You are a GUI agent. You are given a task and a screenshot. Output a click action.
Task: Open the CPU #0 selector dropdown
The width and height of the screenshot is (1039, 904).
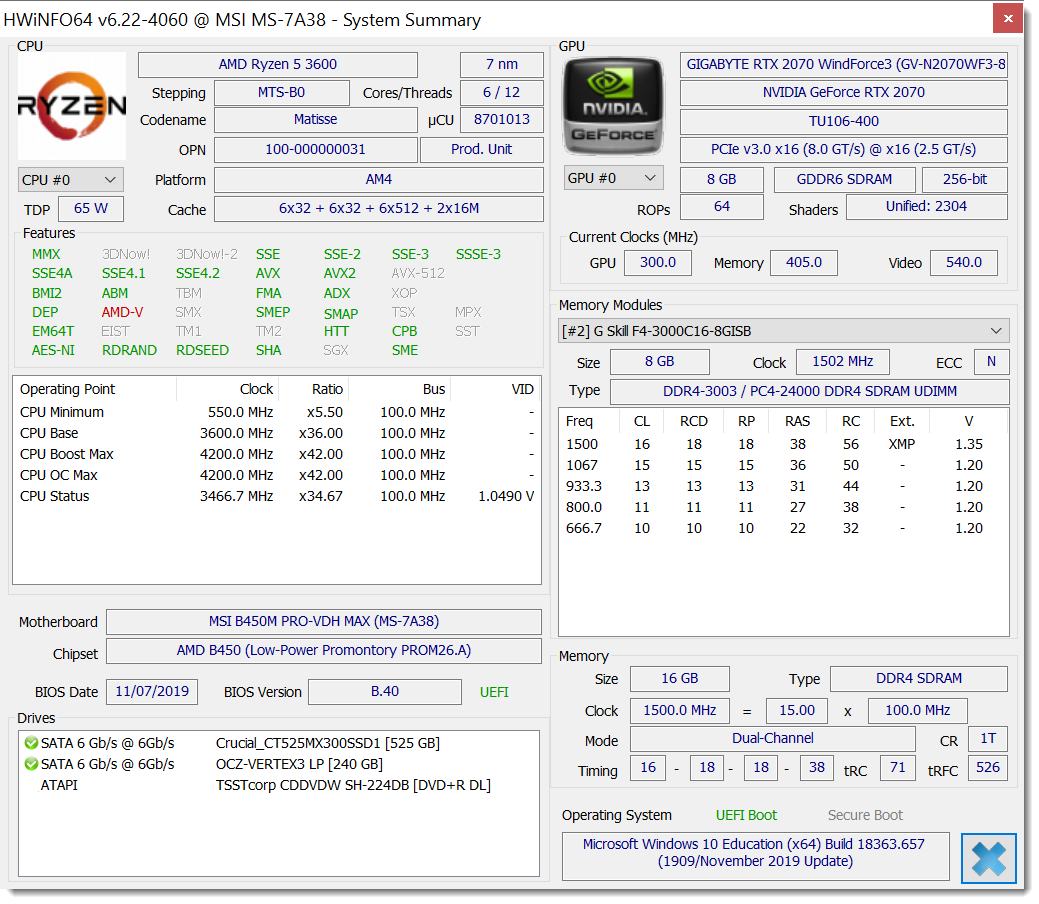(x=70, y=180)
